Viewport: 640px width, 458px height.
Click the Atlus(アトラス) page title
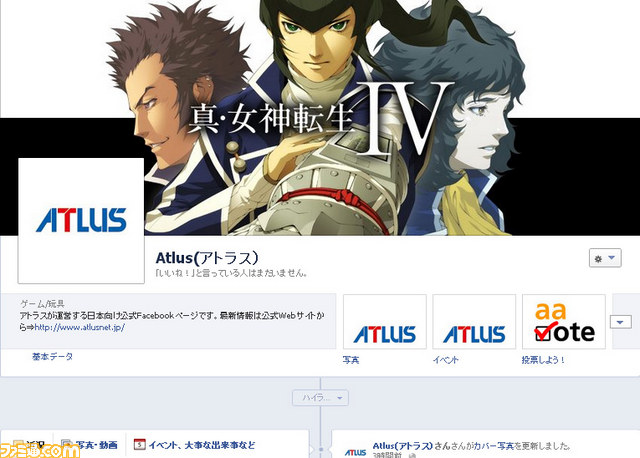(x=207, y=258)
